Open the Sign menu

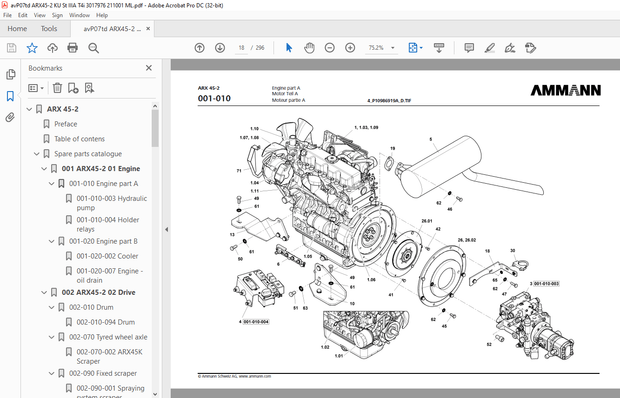tap(57, 15)
